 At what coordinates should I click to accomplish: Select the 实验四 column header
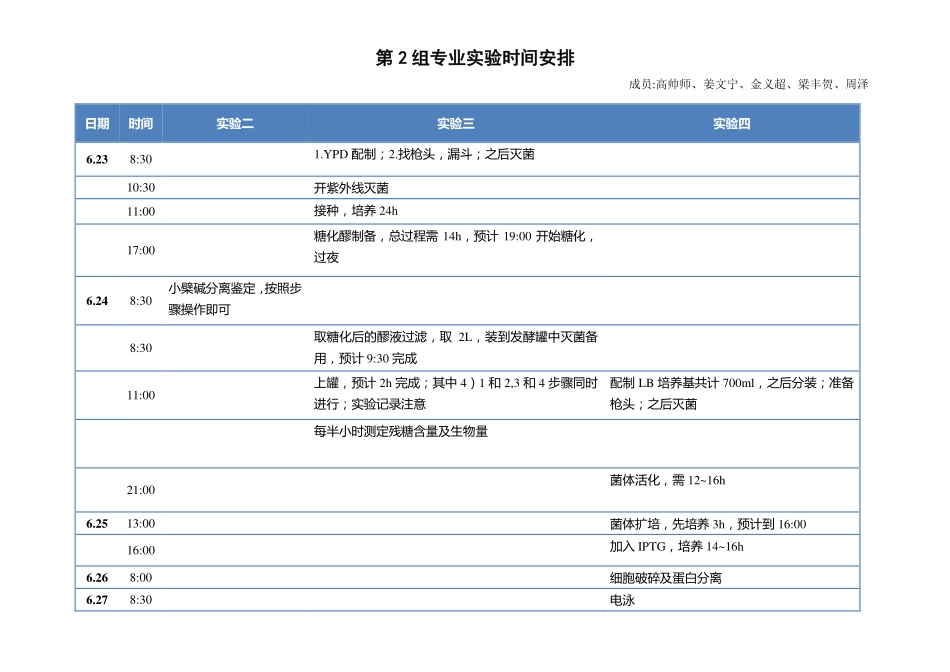732,122
